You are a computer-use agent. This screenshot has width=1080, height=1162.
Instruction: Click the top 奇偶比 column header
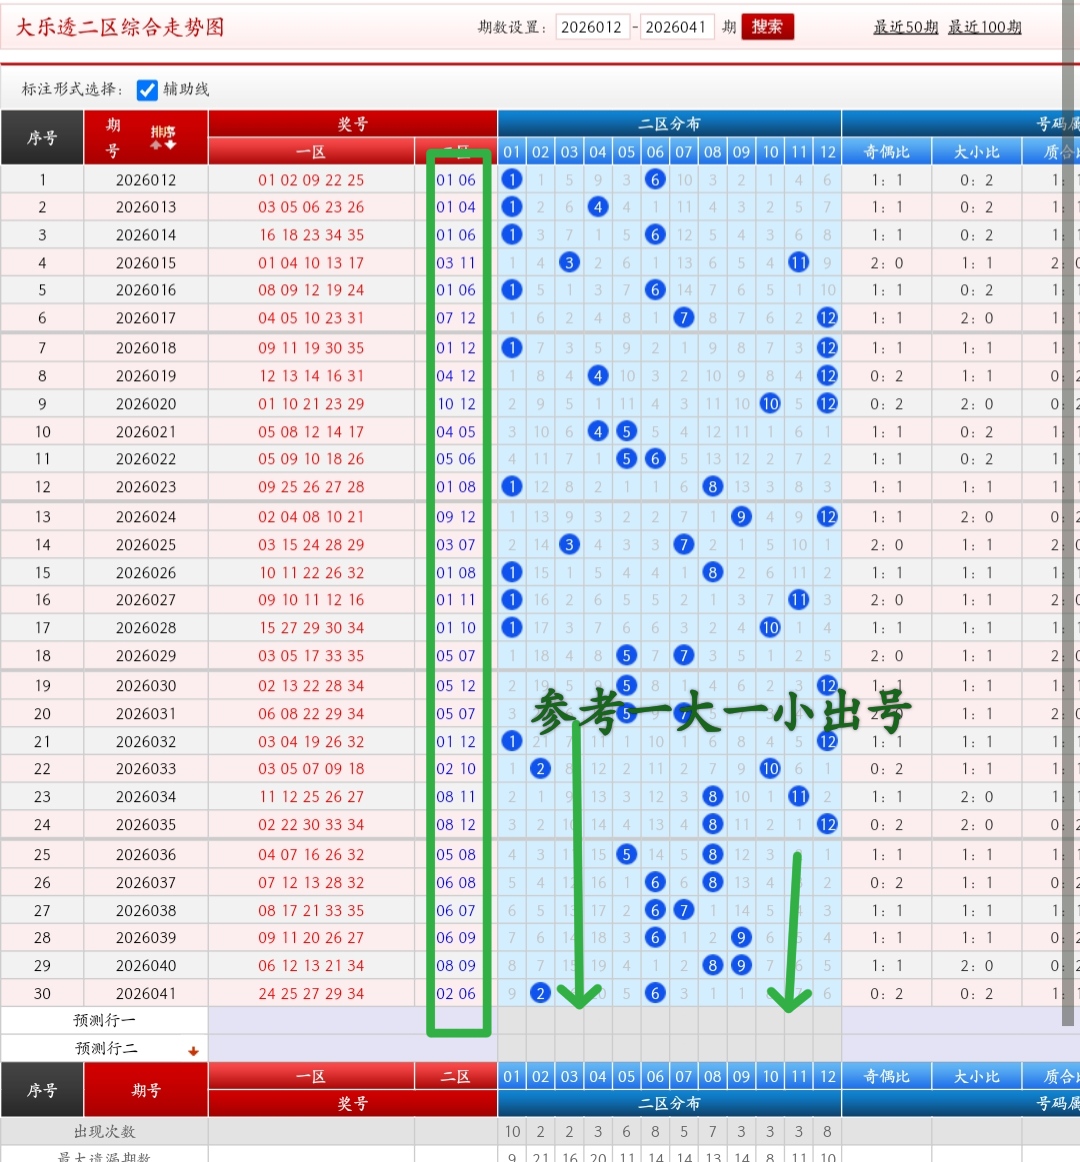coord(887,152)
